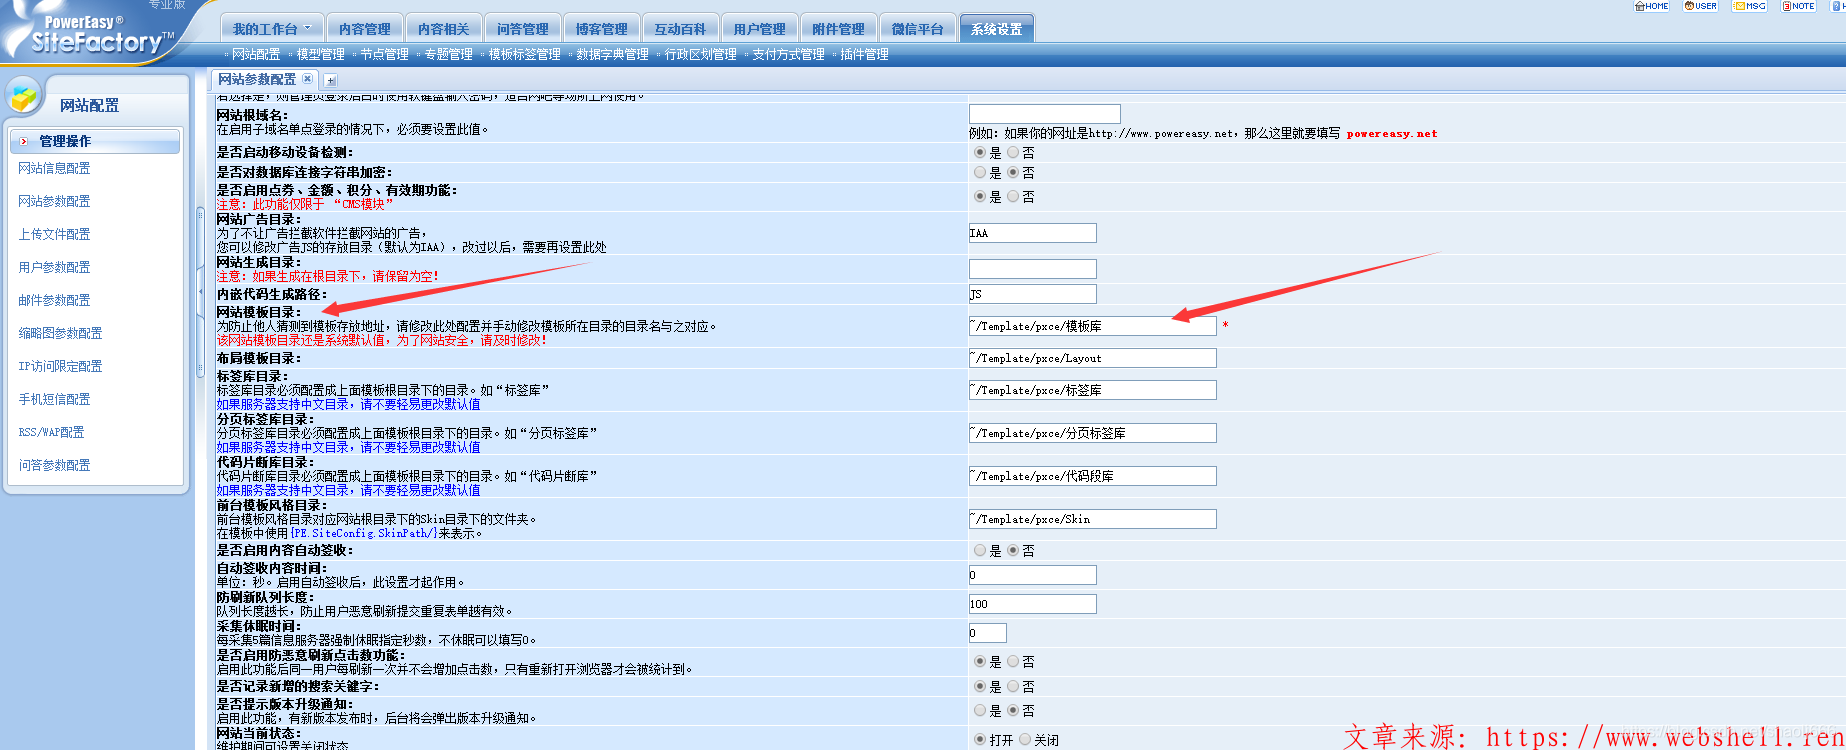The width and height of the screenshot is (1846, 750).
Task: Open the NOTE icon link
Action: (x=1798, y=6)
